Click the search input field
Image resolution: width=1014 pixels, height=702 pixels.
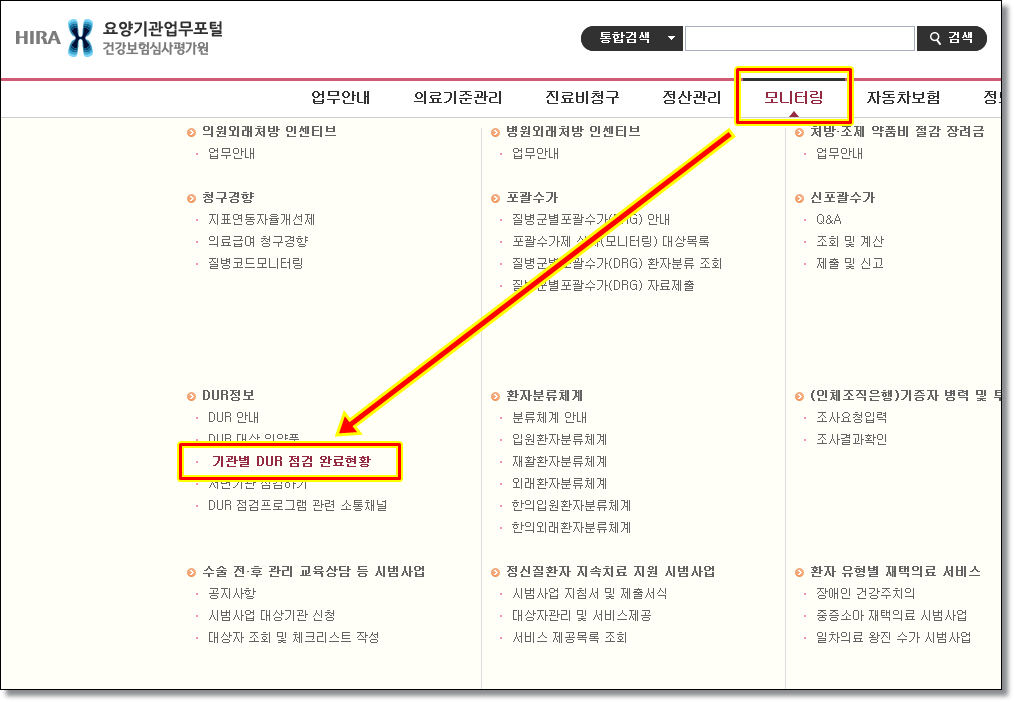coord(799,38)
